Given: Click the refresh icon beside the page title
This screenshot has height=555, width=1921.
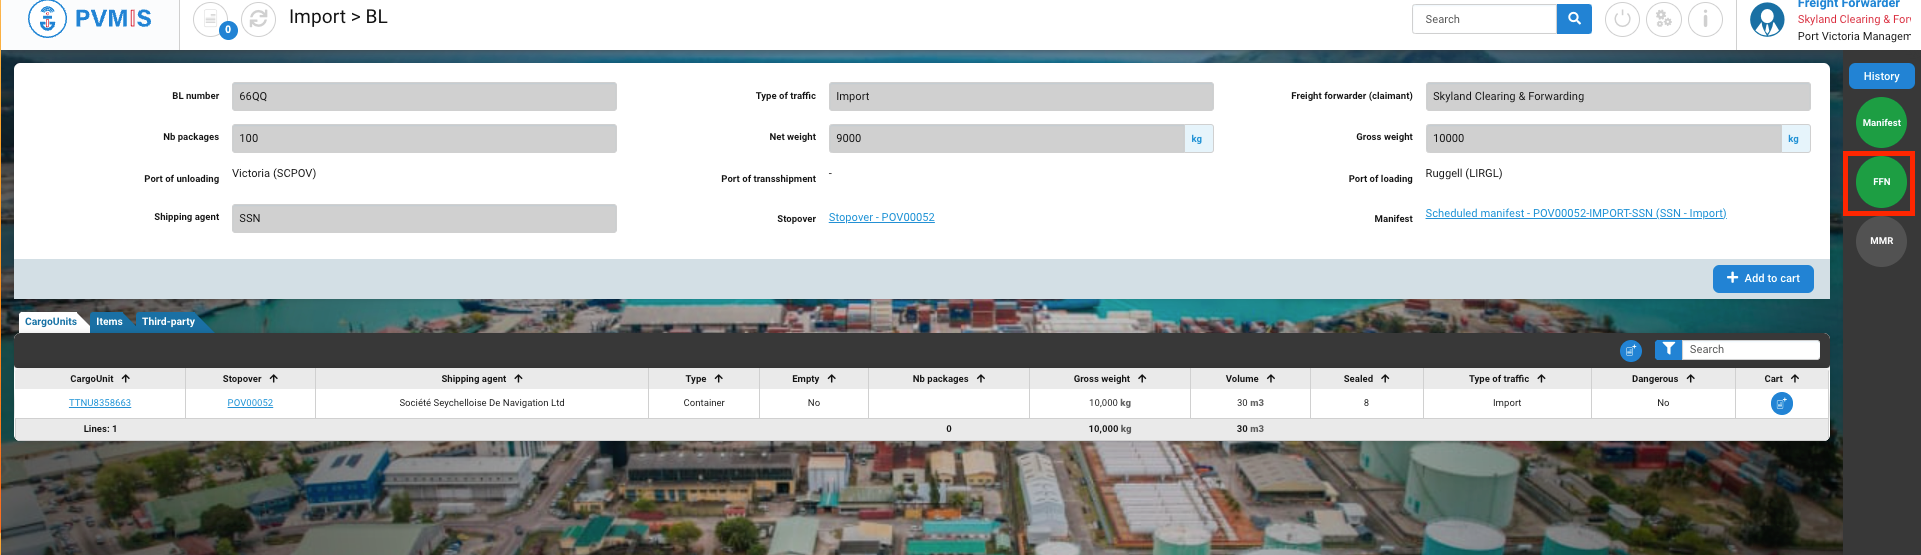Looking at the screenshot, I should 258,19.
